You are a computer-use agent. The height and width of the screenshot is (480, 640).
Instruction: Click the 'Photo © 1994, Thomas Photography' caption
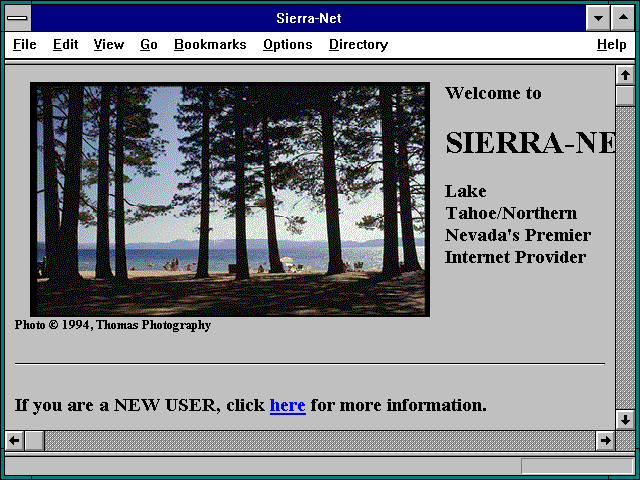(x=113, y=325)
